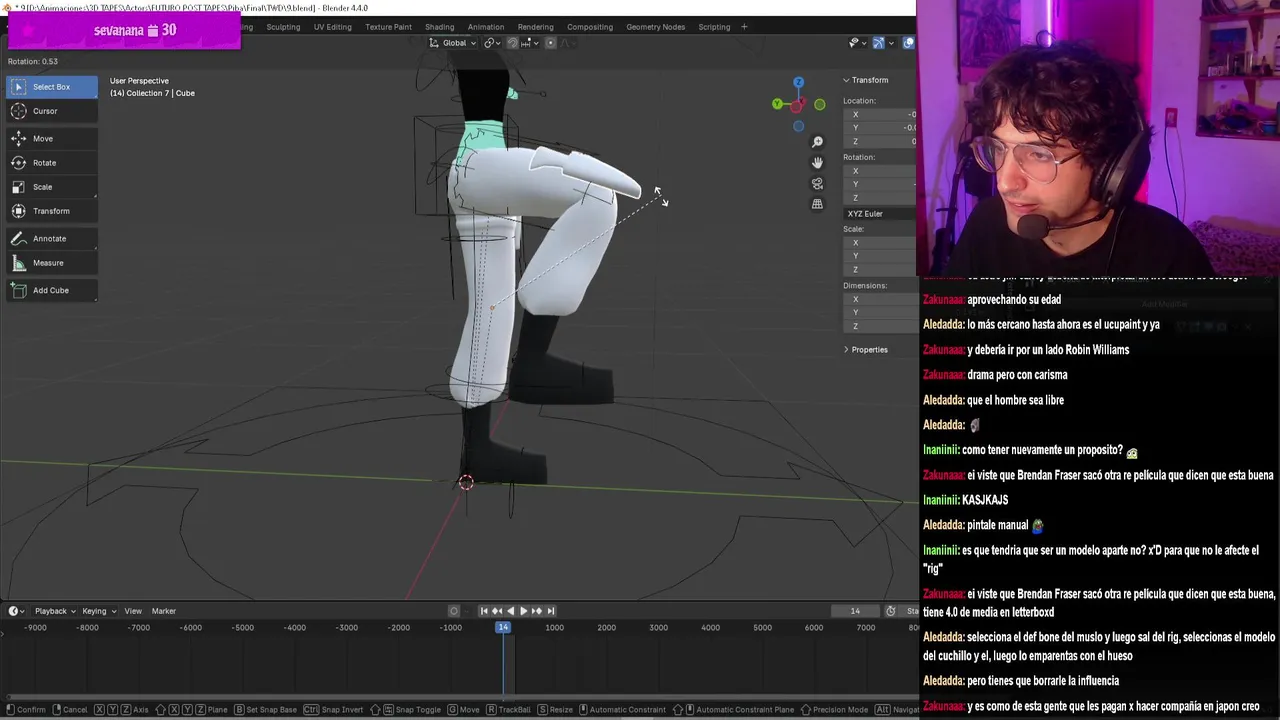Play animation in reverse
1280x720 pixels.
[510, 611]
